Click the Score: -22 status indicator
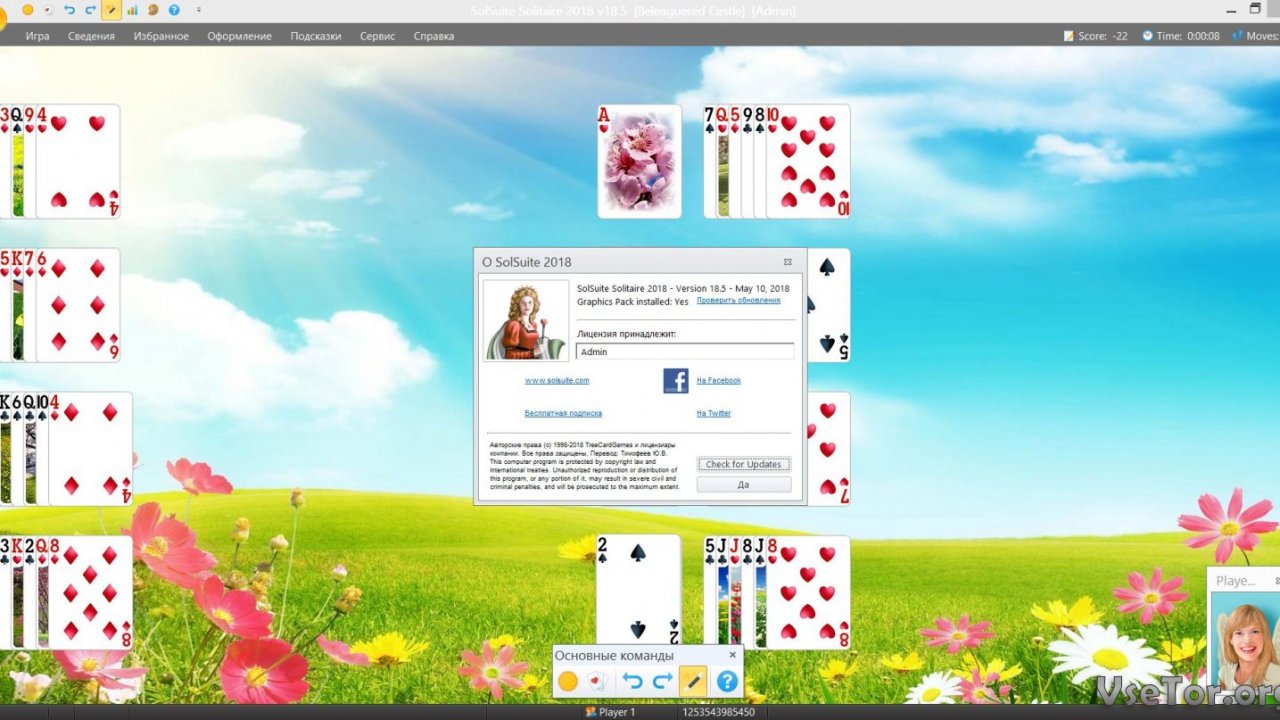This screenshot has height=720, width=1280. 1095,36
